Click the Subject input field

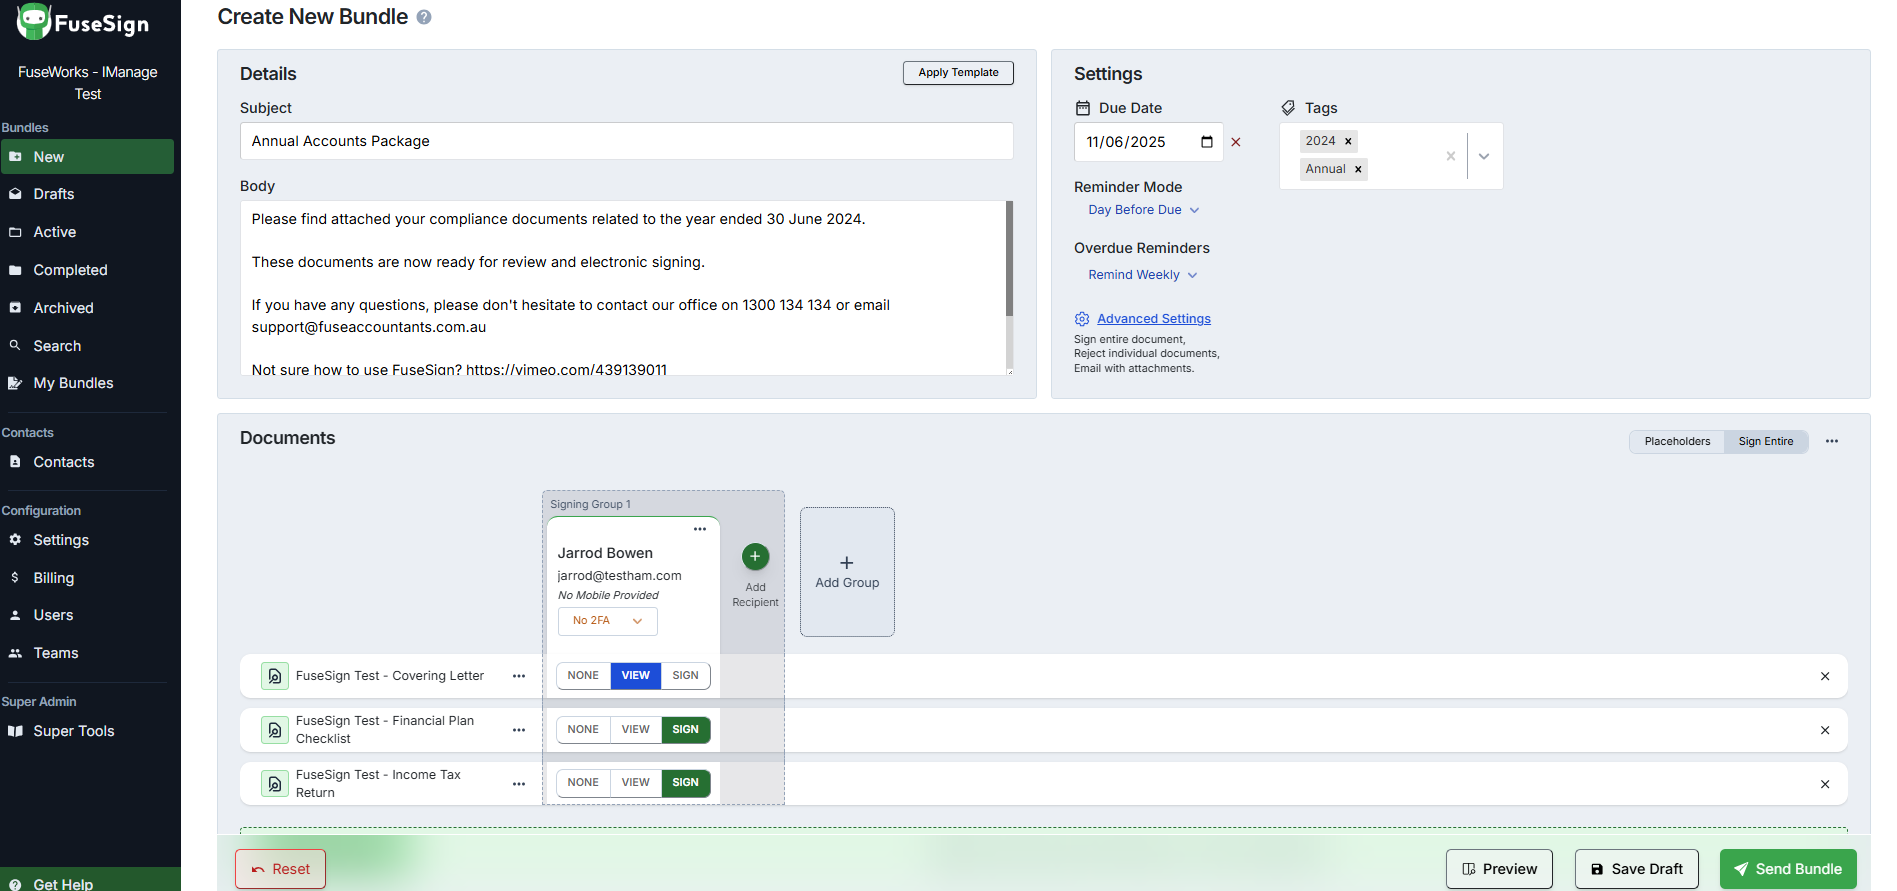(x=626, y=141)
